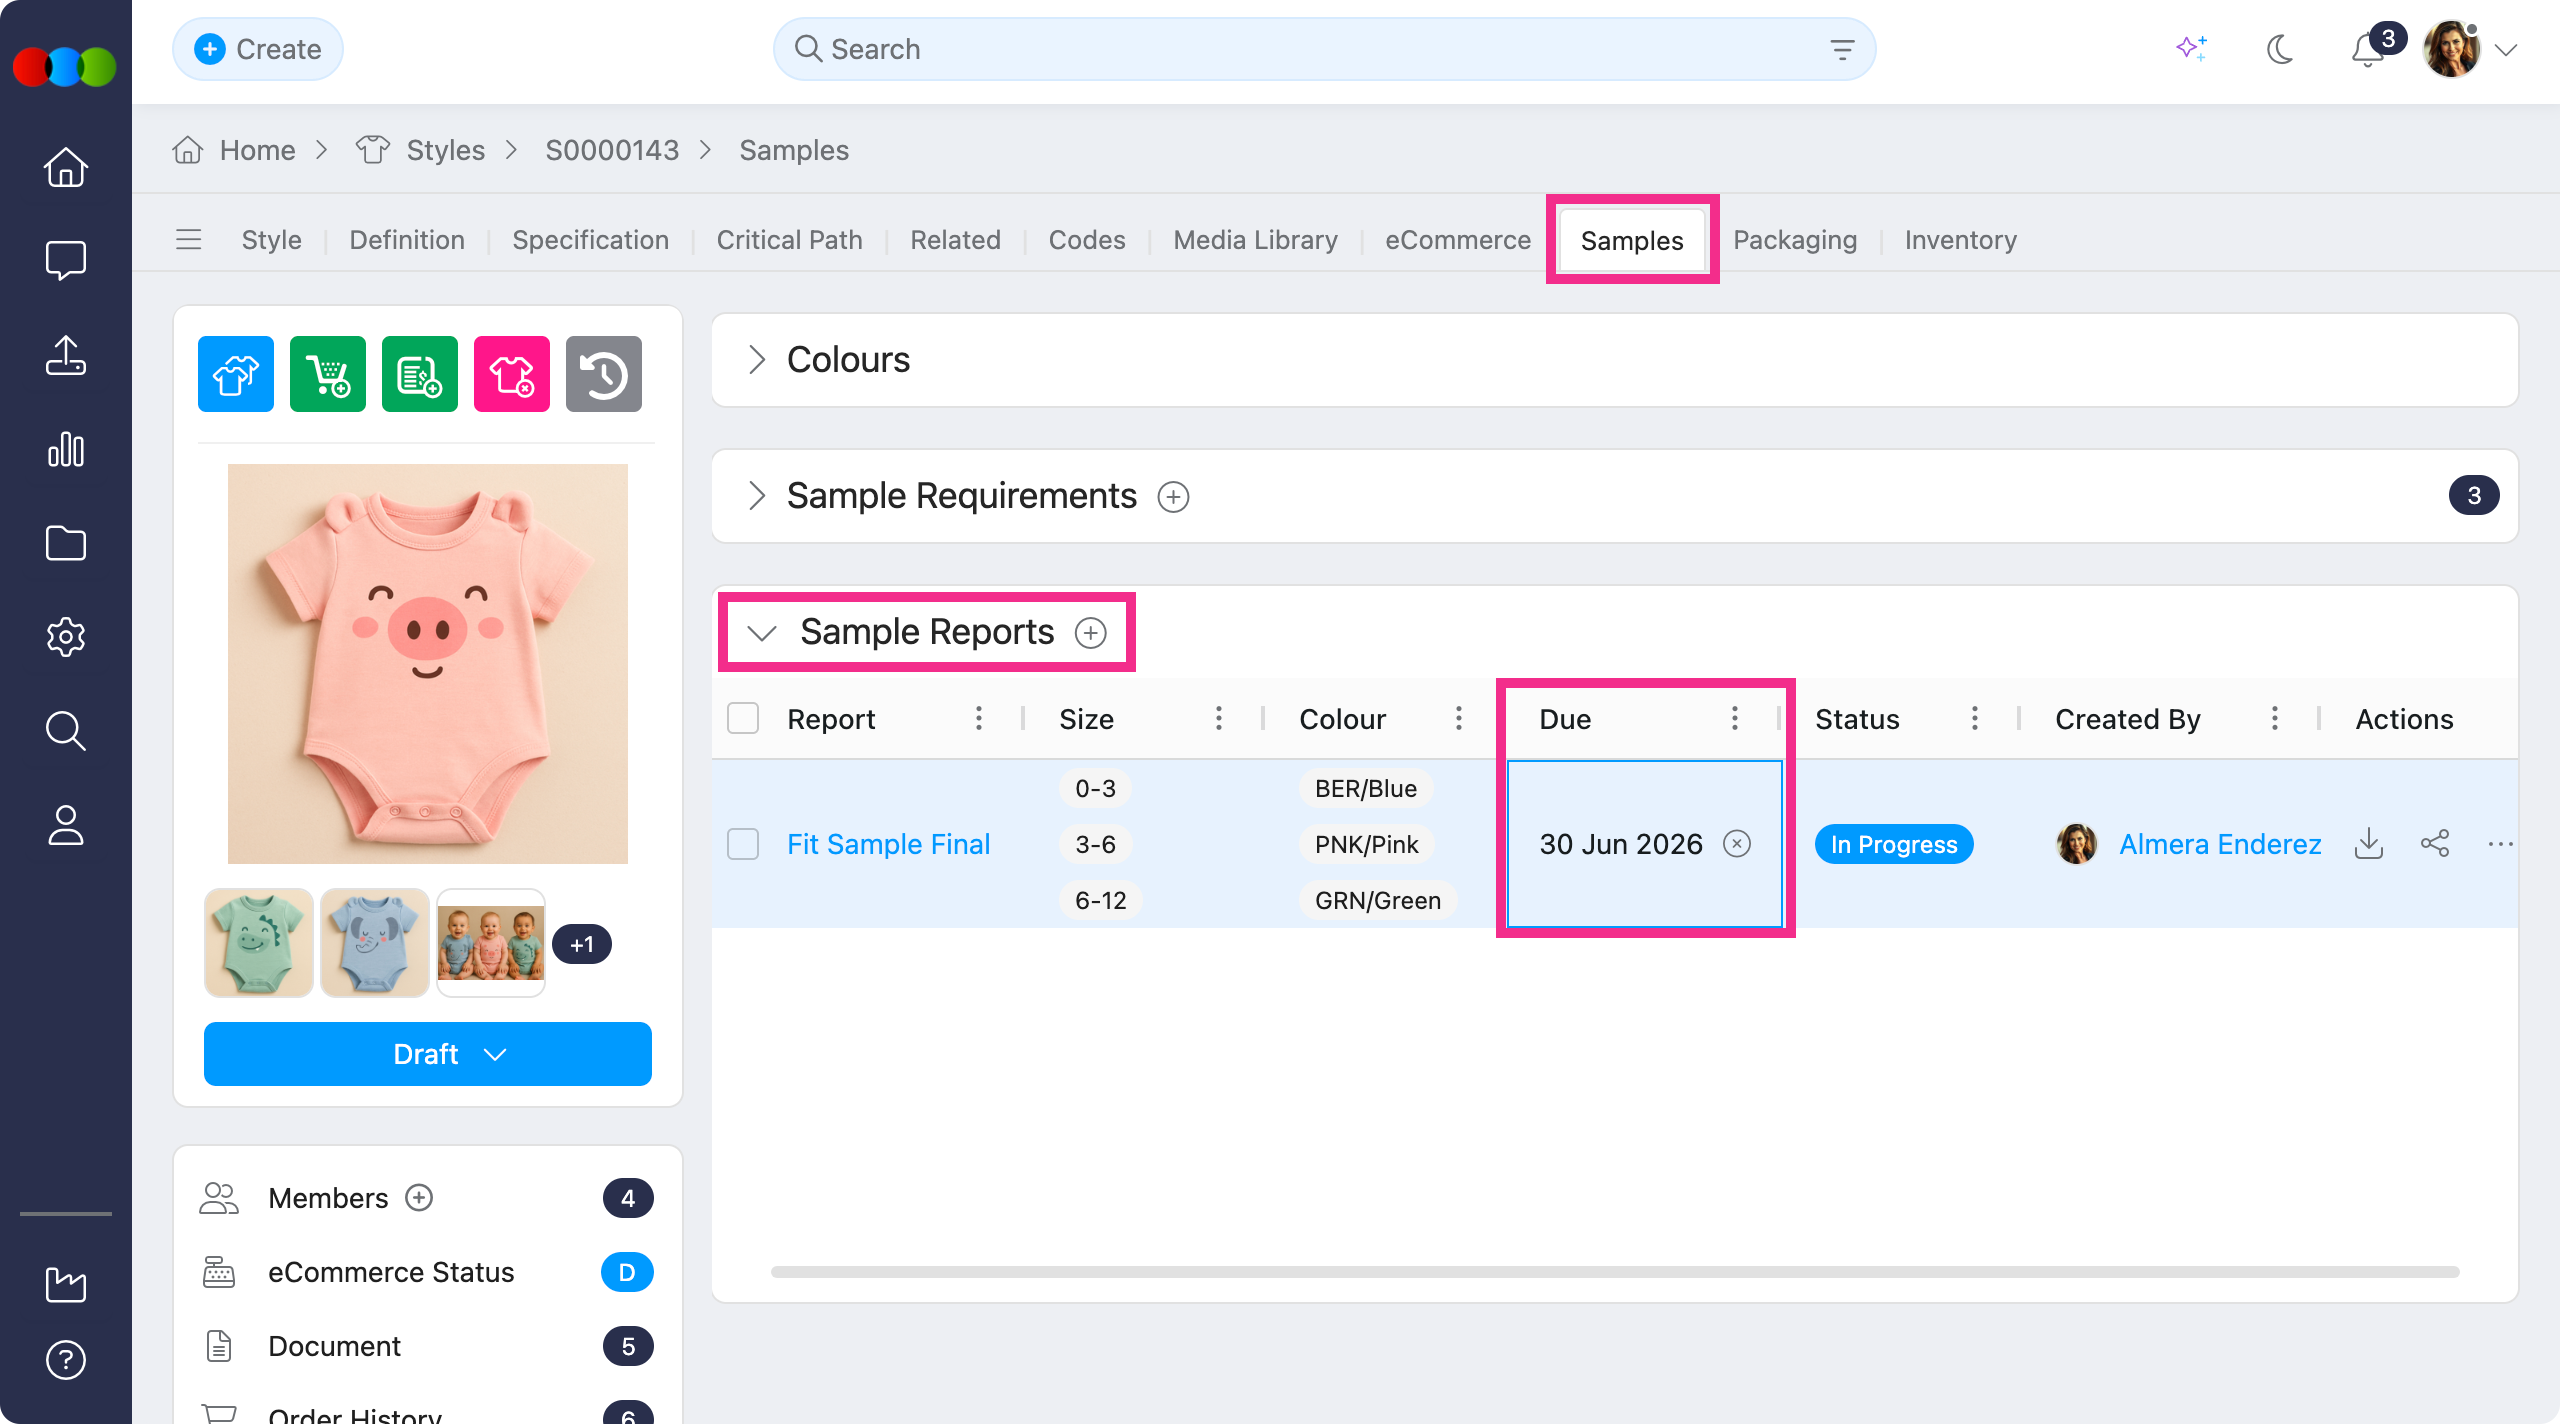This screenshot has width=2560, height=1424.
Task: Add a member with plus icon
Action: pyautogui.click(x=419, y=1198)
